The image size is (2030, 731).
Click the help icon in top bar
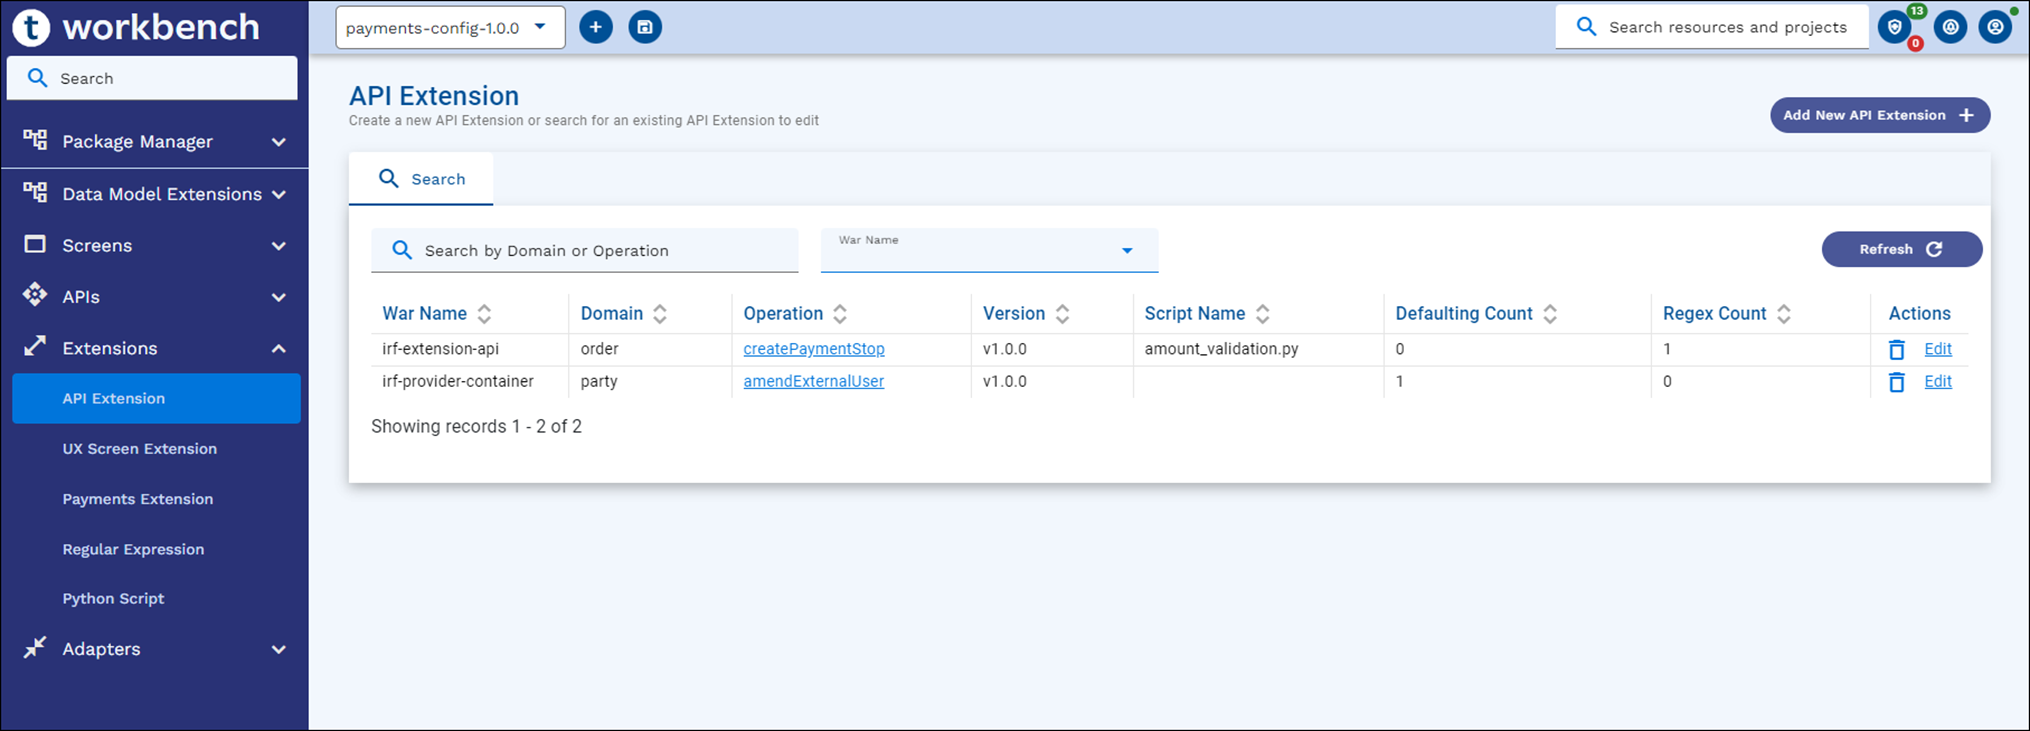coord(1950,27)
